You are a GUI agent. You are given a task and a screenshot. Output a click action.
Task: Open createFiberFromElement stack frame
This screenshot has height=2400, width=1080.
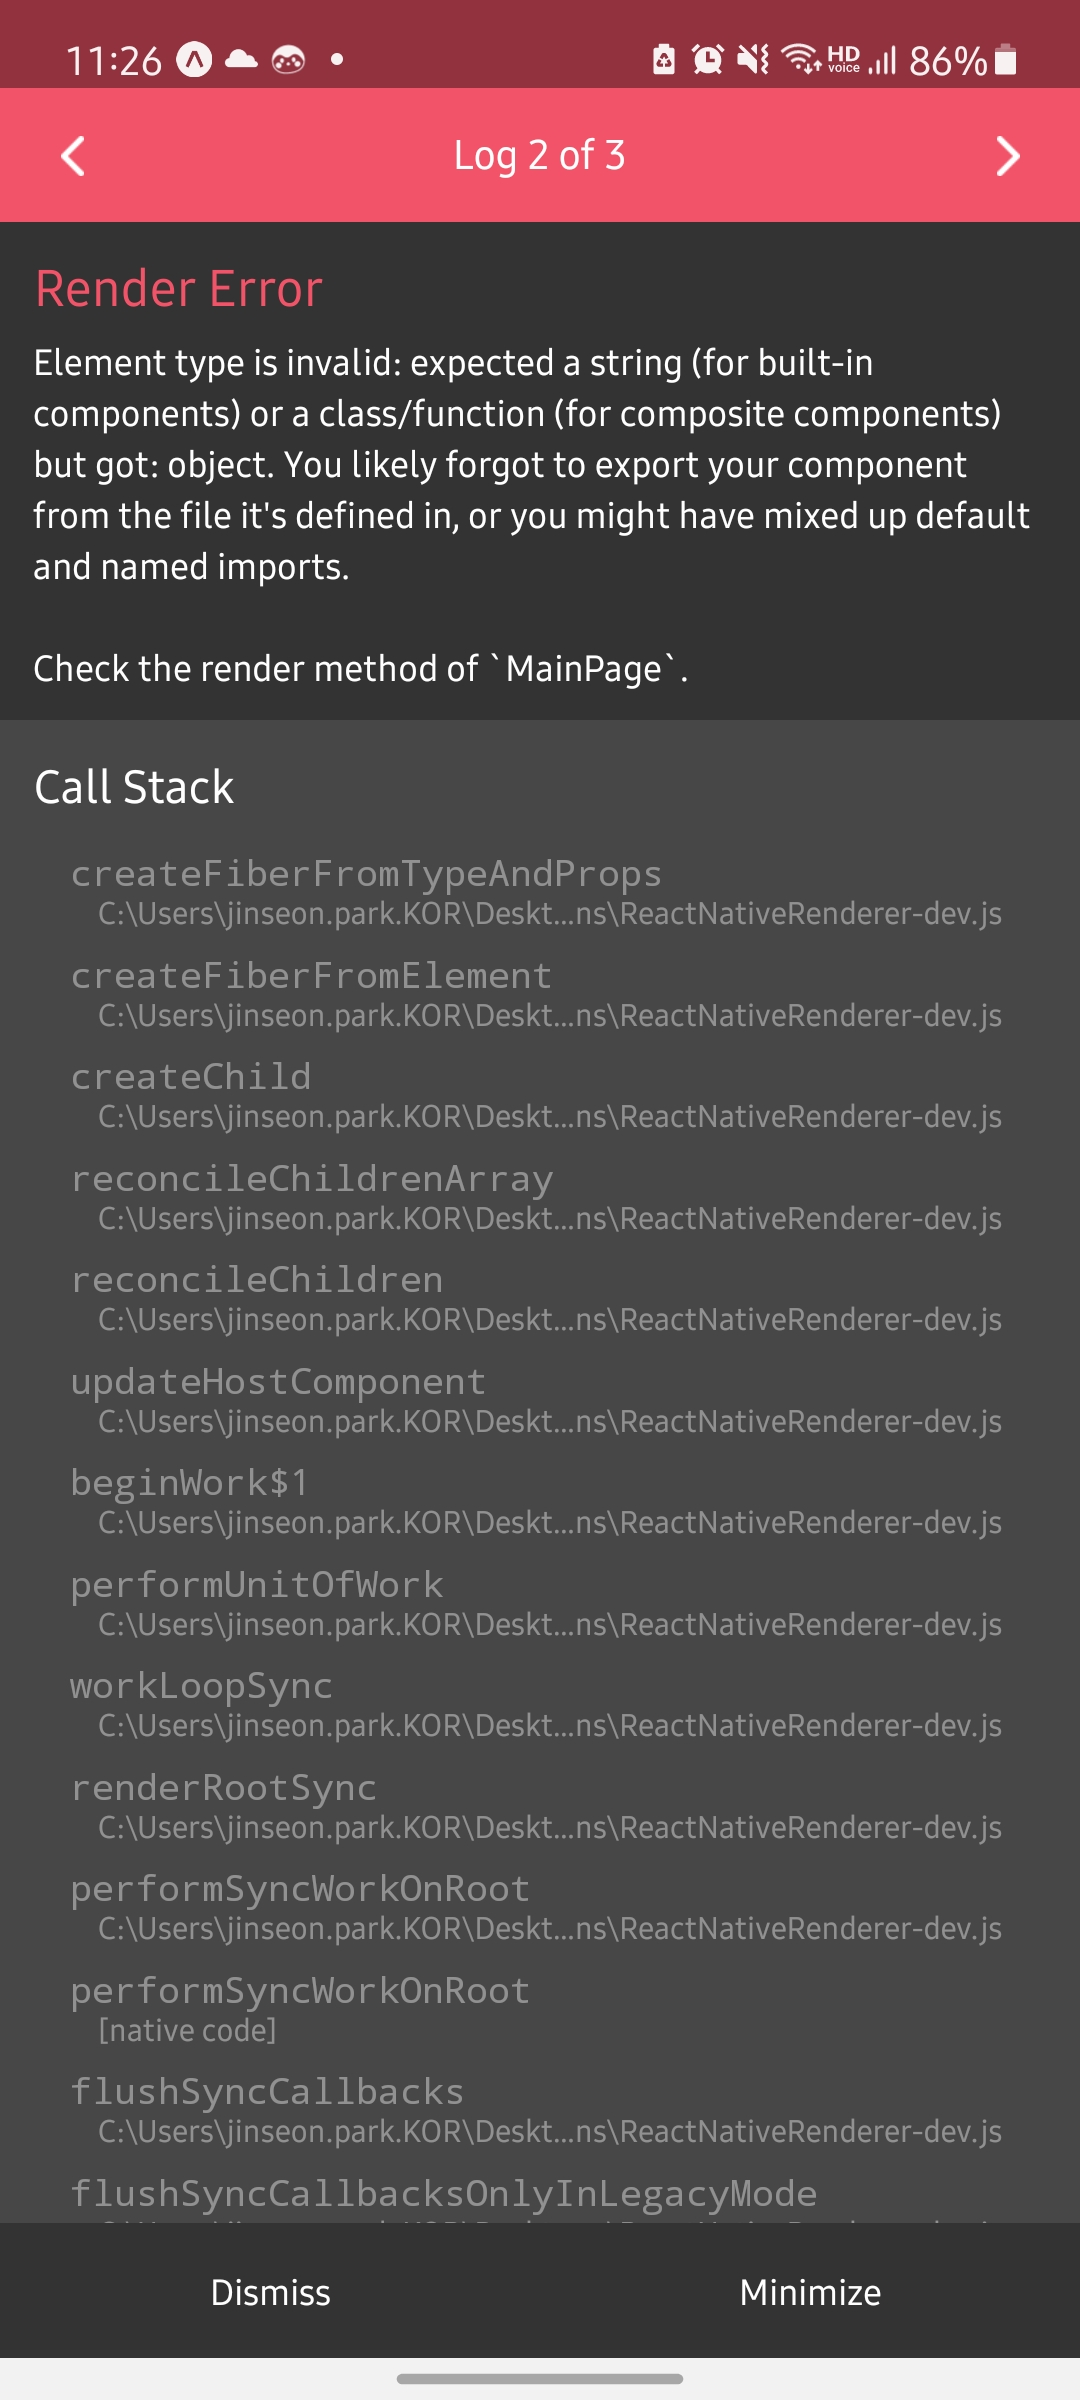click(x=536, y=994)
